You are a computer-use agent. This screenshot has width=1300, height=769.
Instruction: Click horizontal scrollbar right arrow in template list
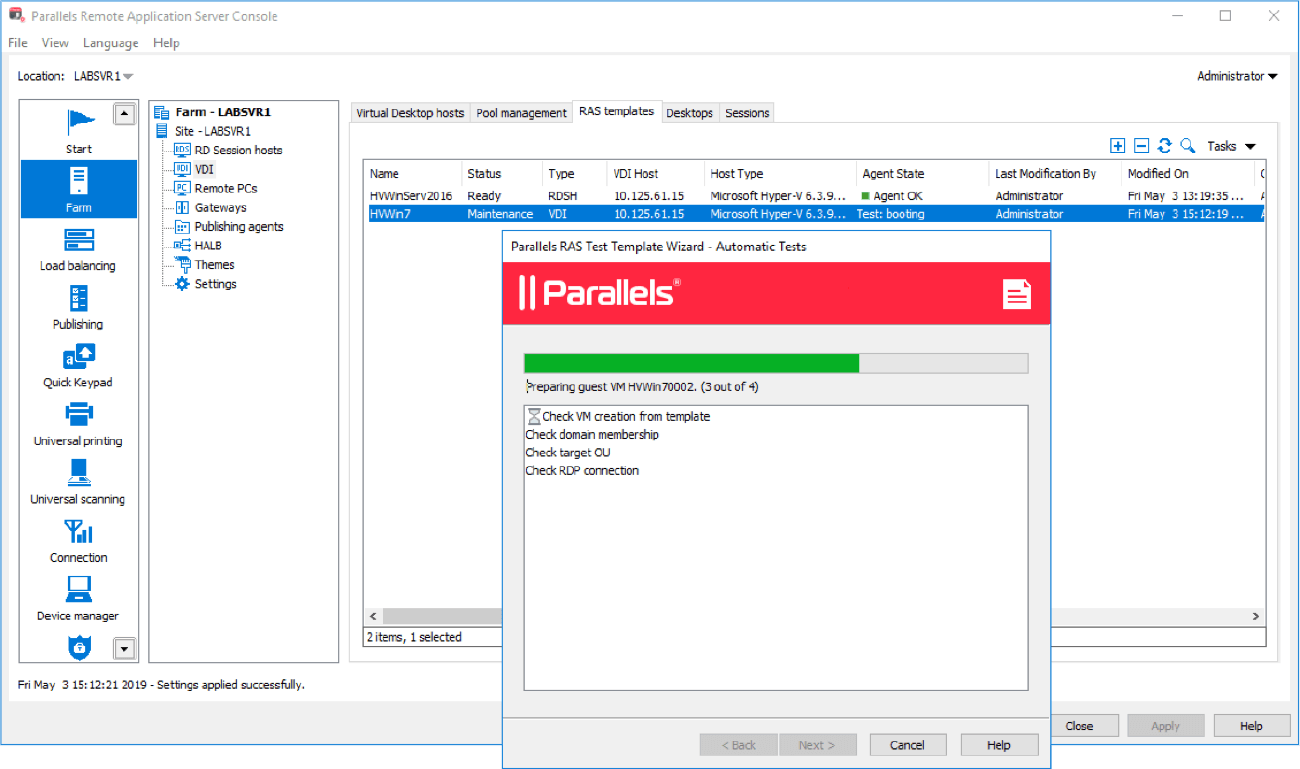point(1258,616)
